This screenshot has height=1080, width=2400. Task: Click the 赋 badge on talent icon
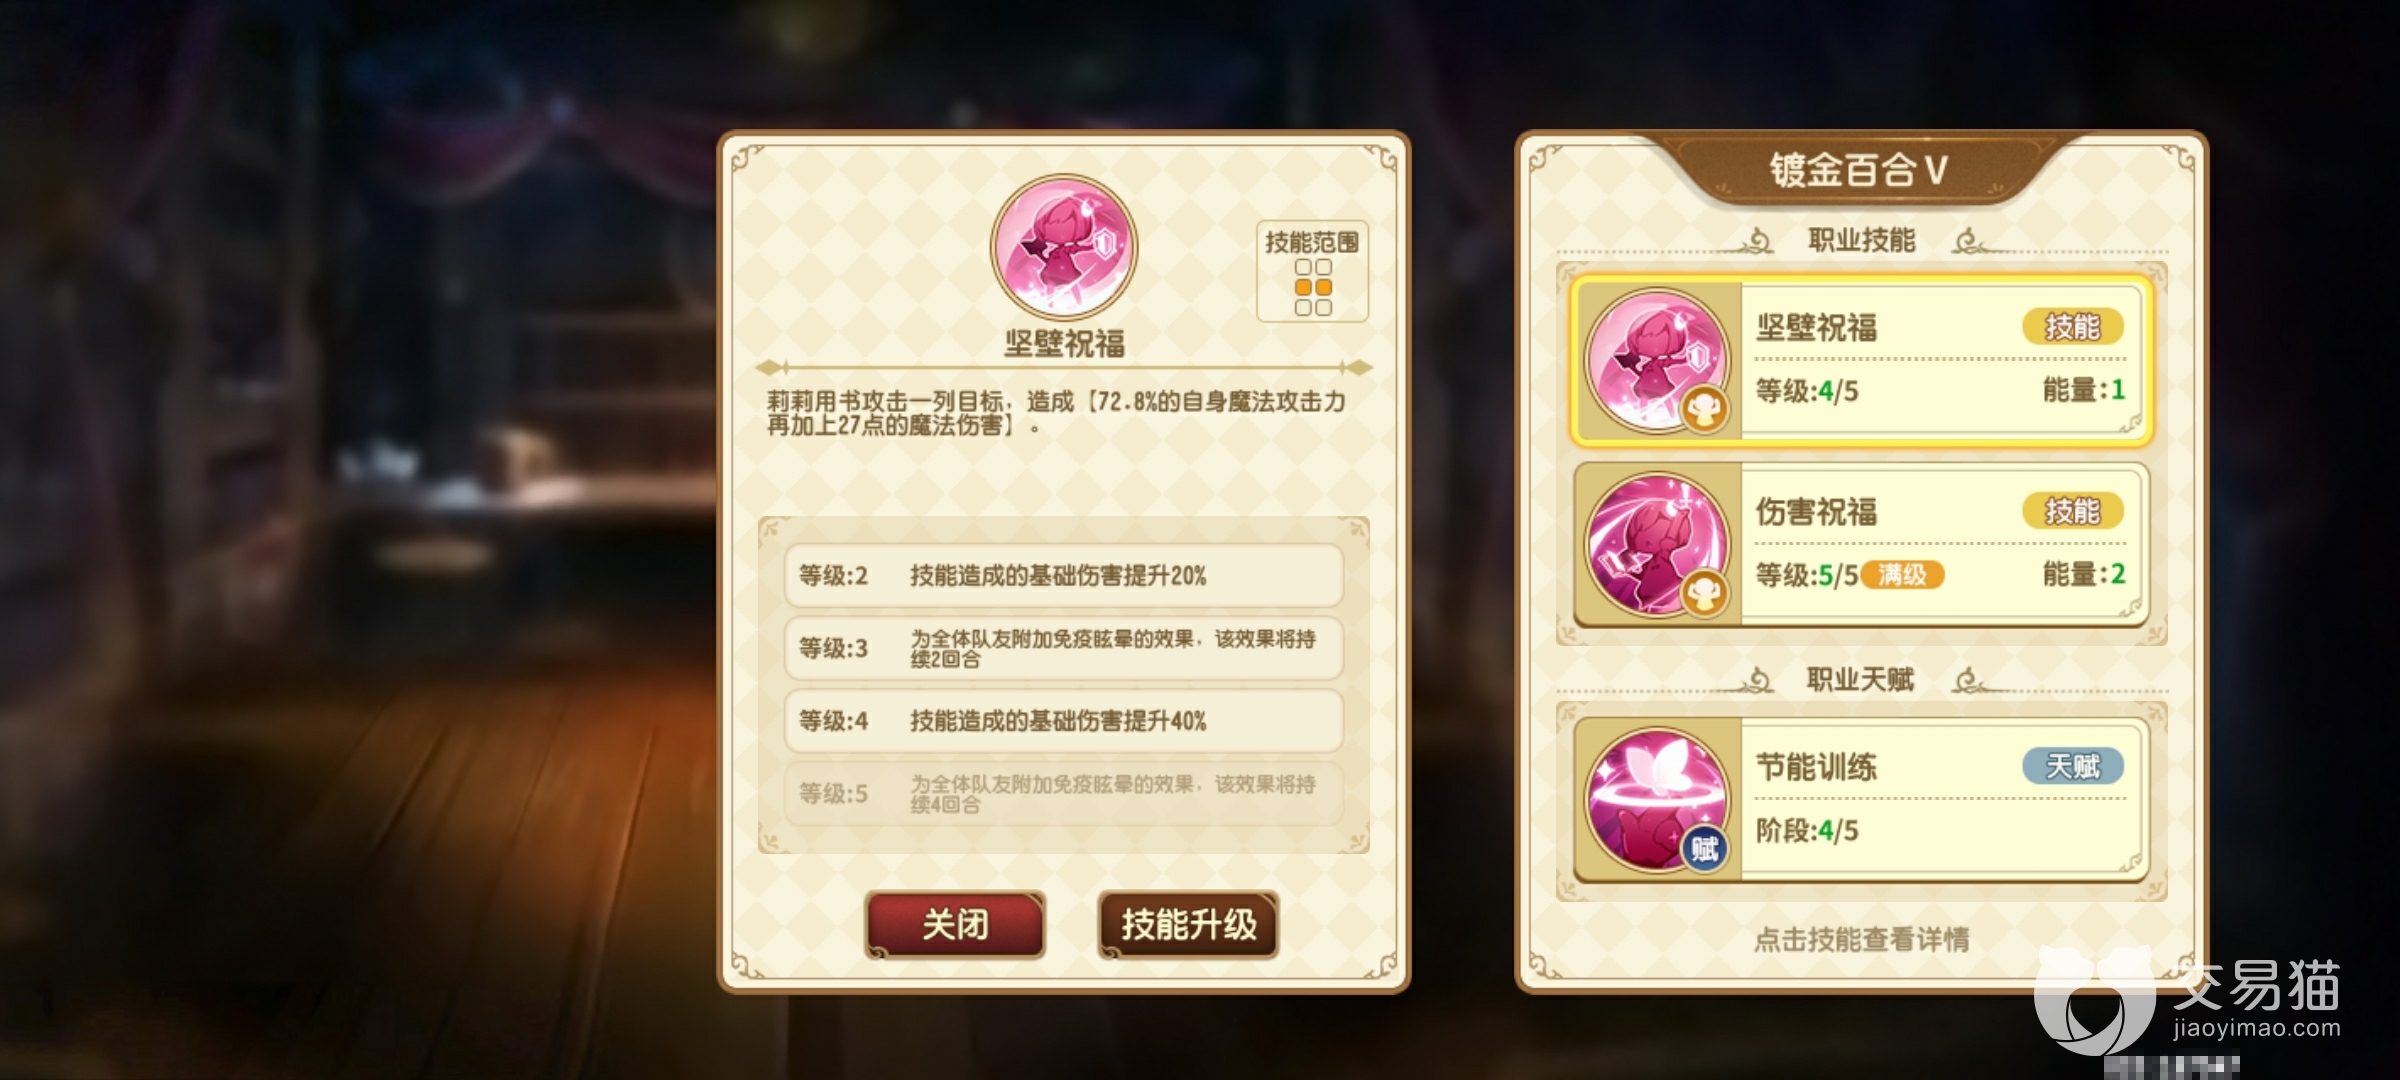click(x=1704, y=850)
